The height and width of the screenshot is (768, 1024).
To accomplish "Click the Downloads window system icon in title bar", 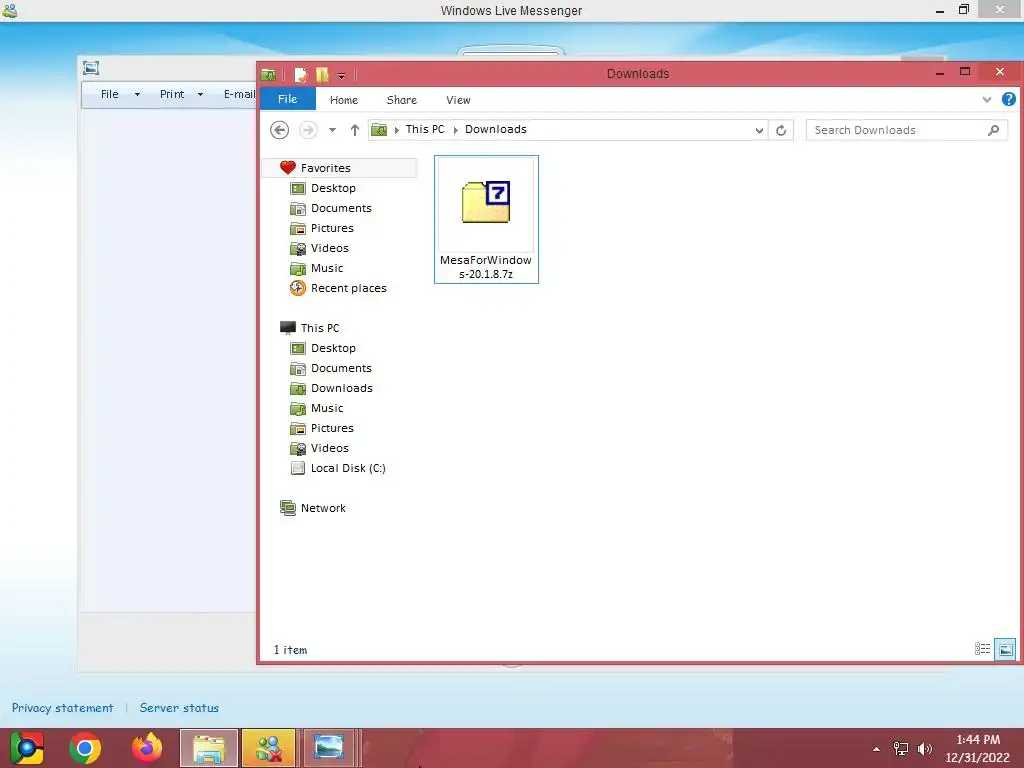I will tap(268, 74).
